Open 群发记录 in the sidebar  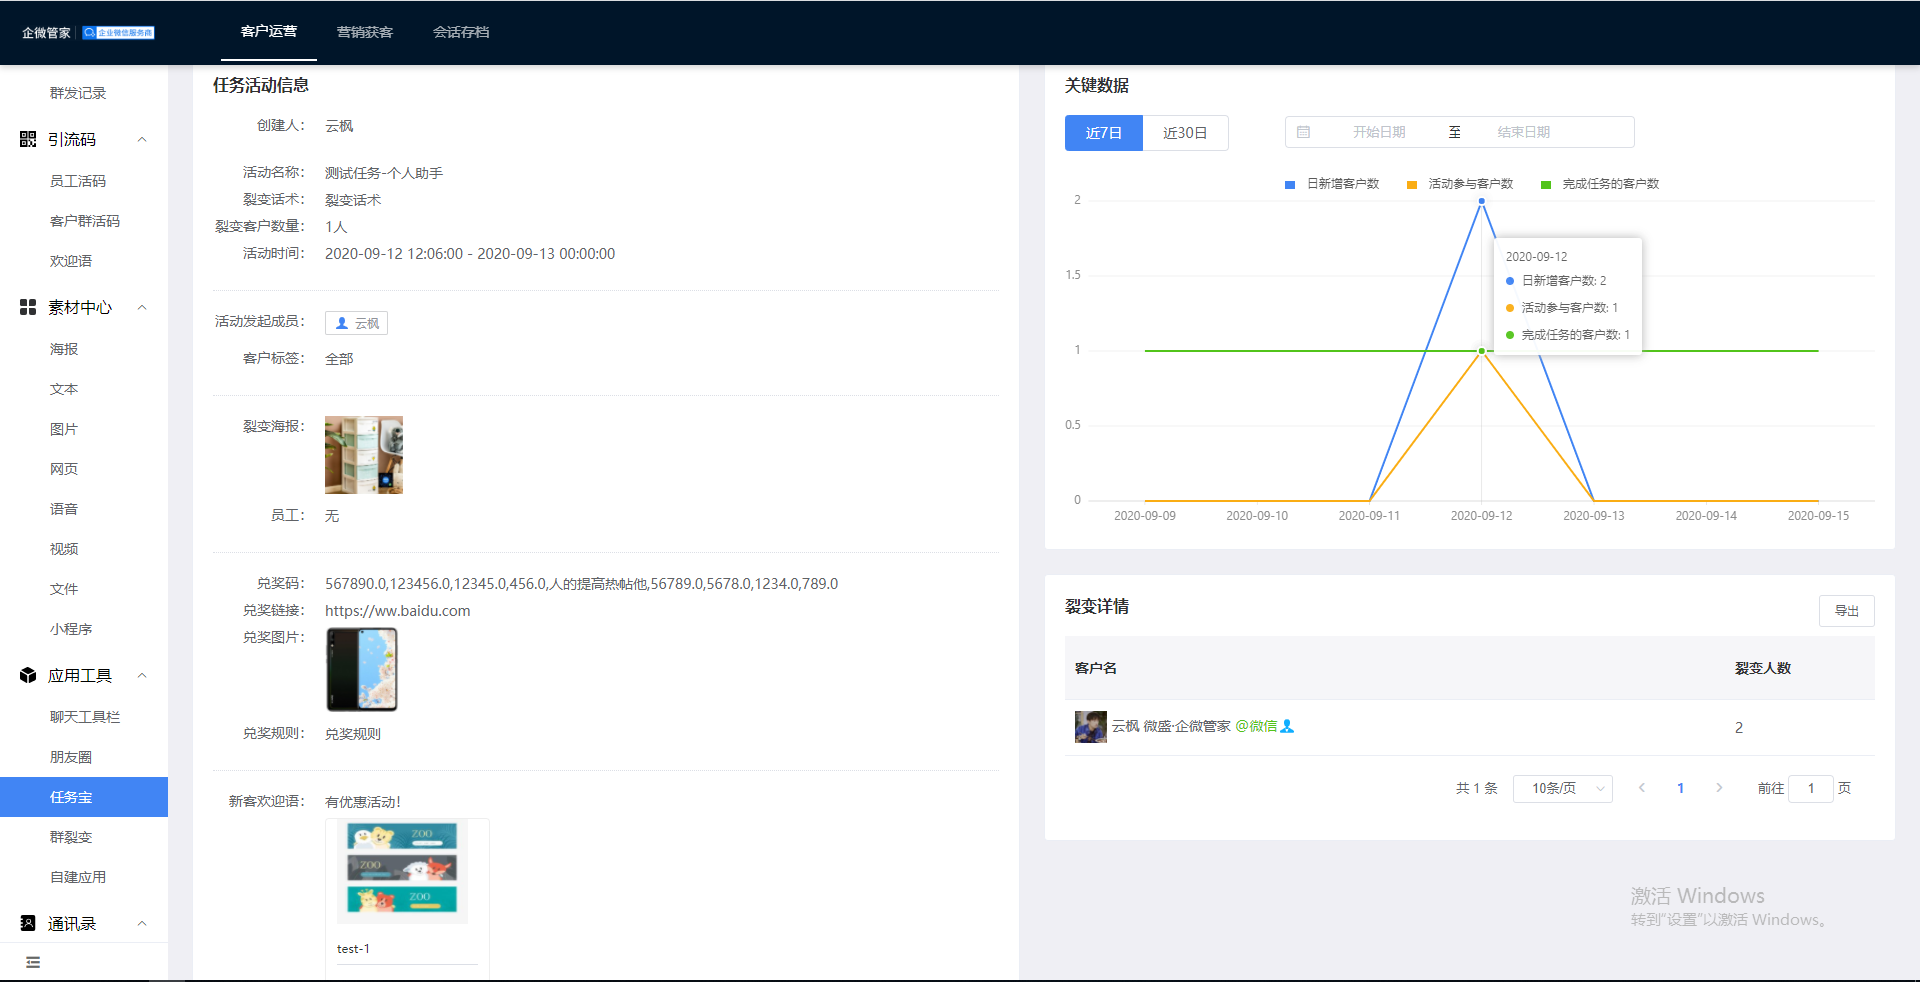coord(78,93)
